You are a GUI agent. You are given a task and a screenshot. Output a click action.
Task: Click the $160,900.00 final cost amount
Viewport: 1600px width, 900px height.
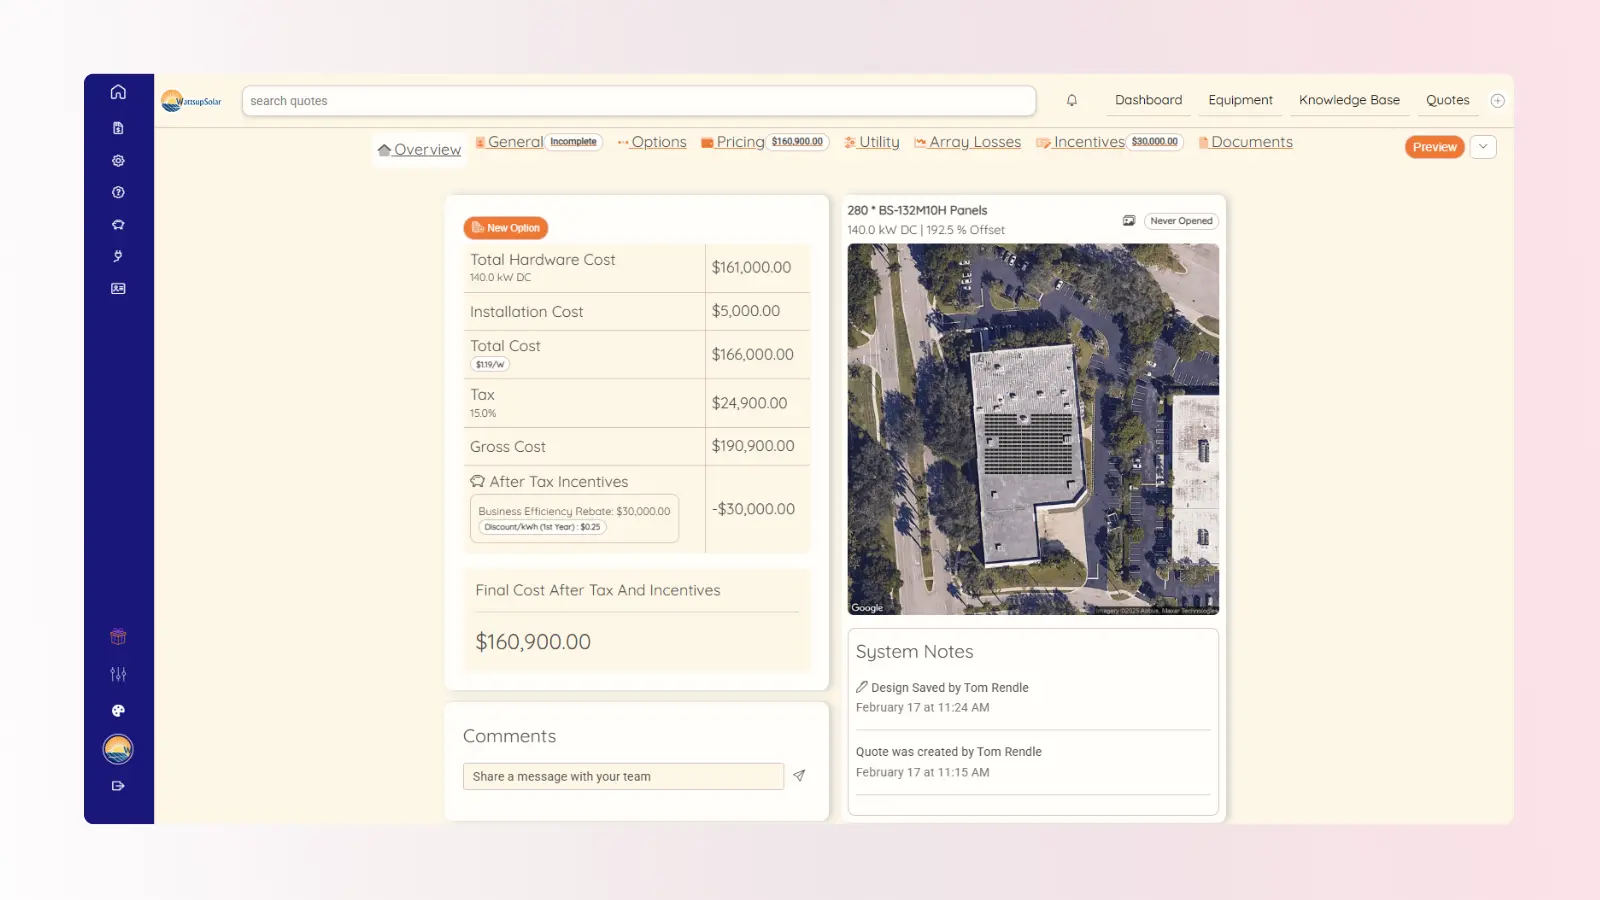point(533,642)
